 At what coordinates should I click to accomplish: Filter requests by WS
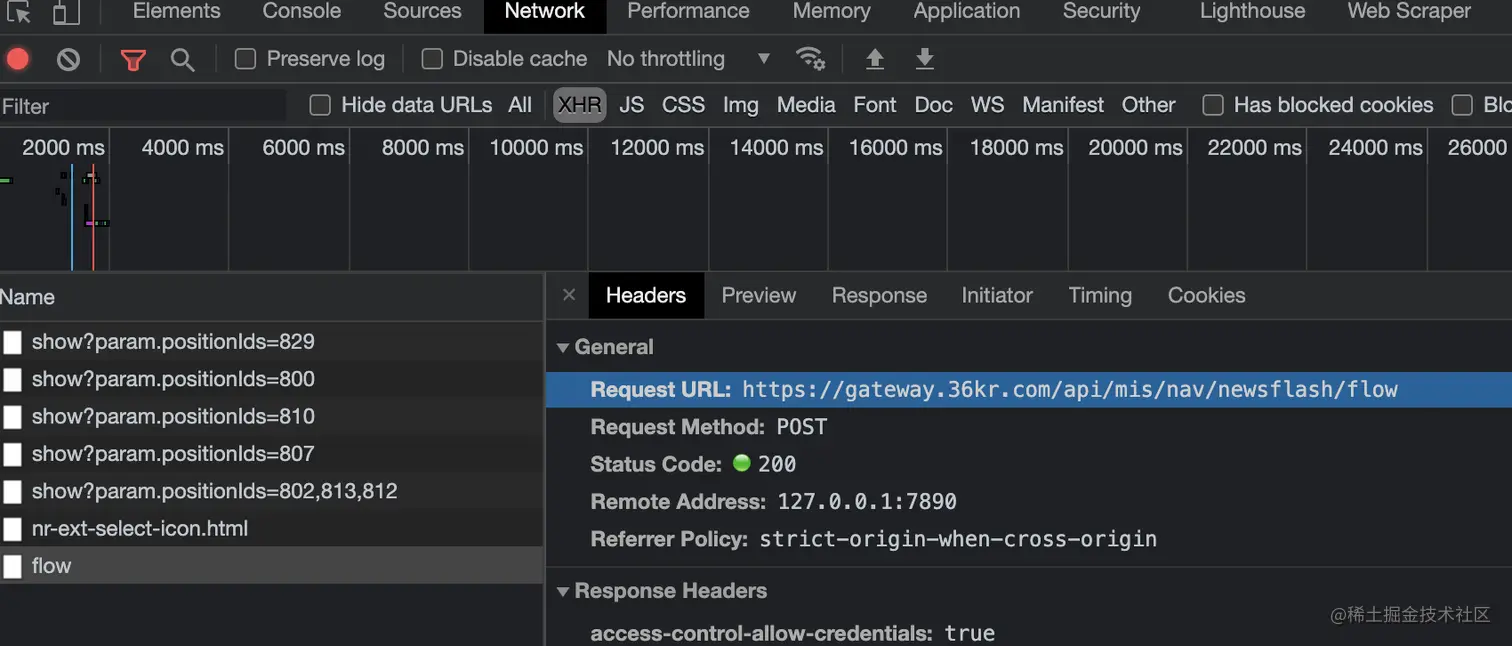tap(987, 105)
